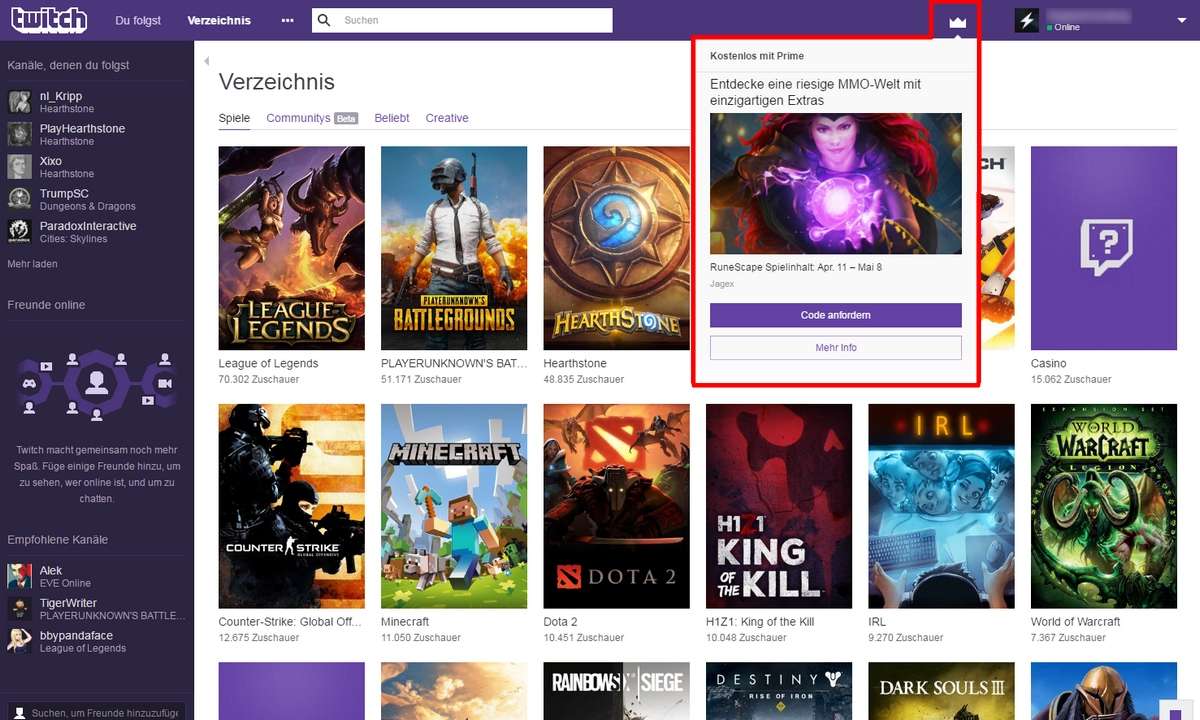Click the Kostenlos mit Prime header

pyautogui.click(x=757, y=56)
